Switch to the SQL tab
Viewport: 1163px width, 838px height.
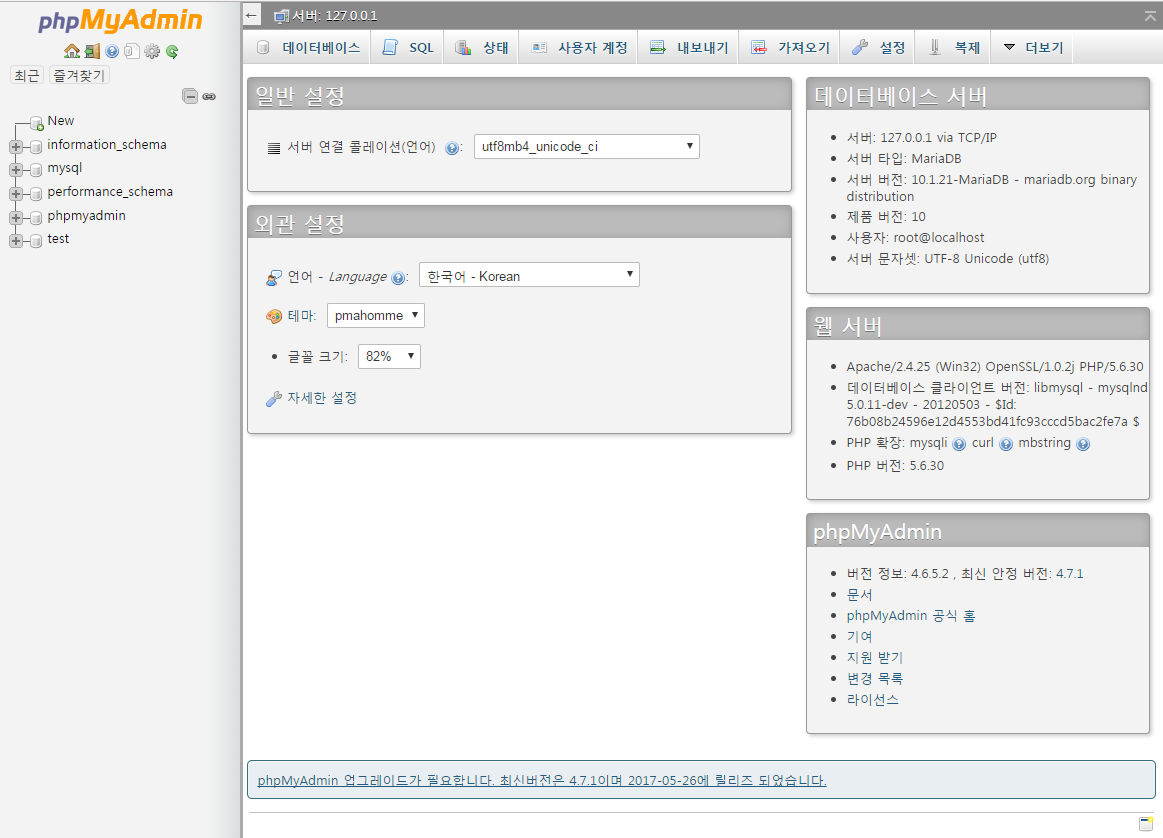pos(407,47)
